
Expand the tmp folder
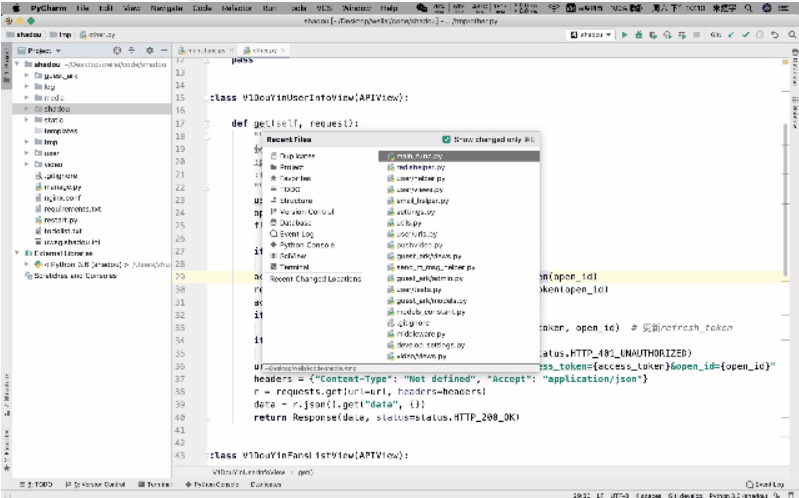pyautogui.click(x=26, y=142)
